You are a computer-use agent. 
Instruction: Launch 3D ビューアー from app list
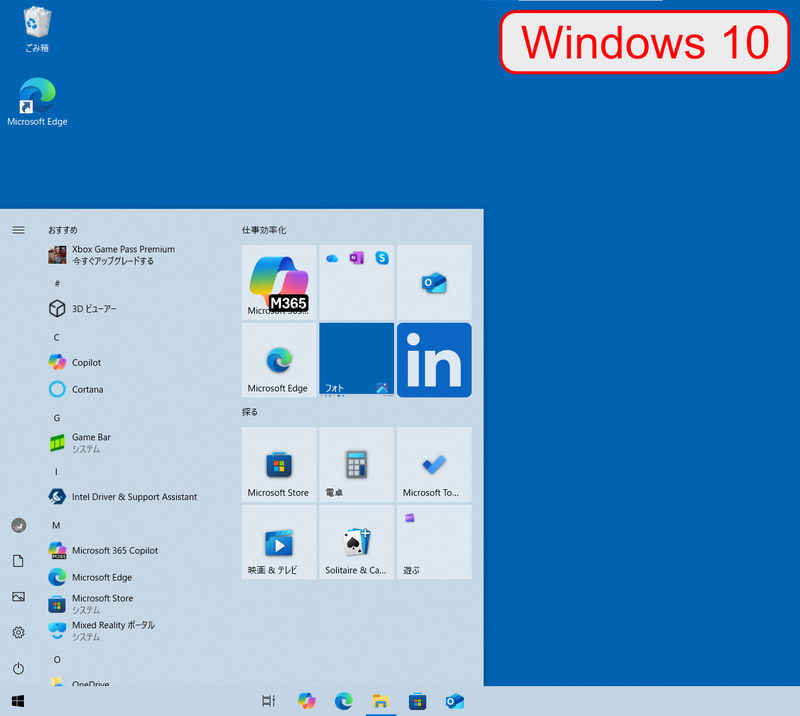click(83, 308)
